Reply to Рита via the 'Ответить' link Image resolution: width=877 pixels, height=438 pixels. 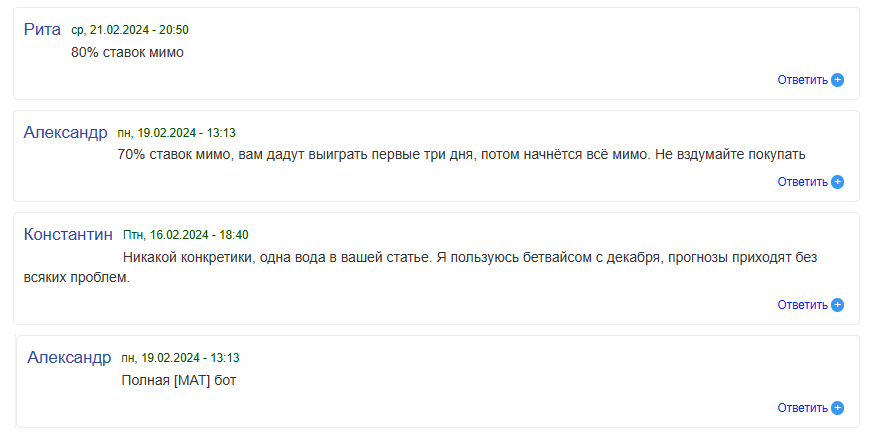coord(802,80)
